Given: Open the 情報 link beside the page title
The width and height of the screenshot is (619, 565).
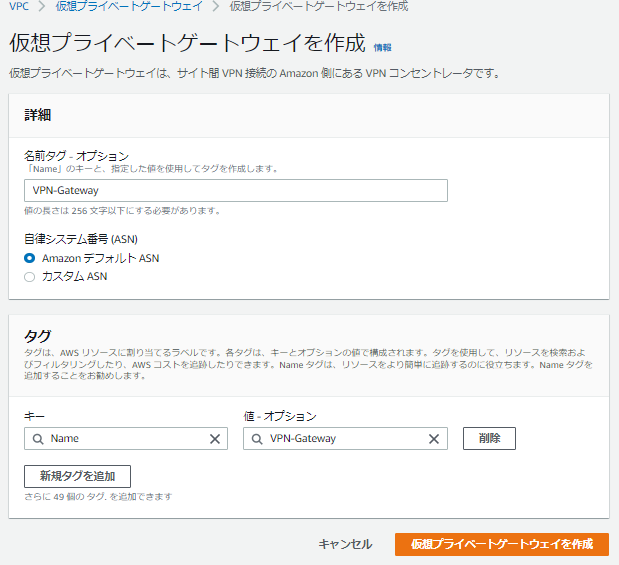Looking at the screenshot, I should pos(382,47).
